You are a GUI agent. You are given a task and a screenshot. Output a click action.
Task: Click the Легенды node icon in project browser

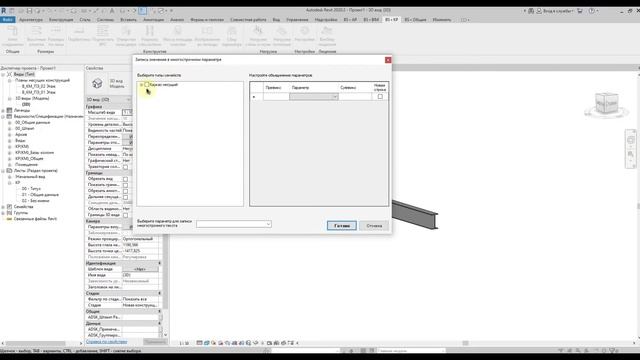point(9,110)
